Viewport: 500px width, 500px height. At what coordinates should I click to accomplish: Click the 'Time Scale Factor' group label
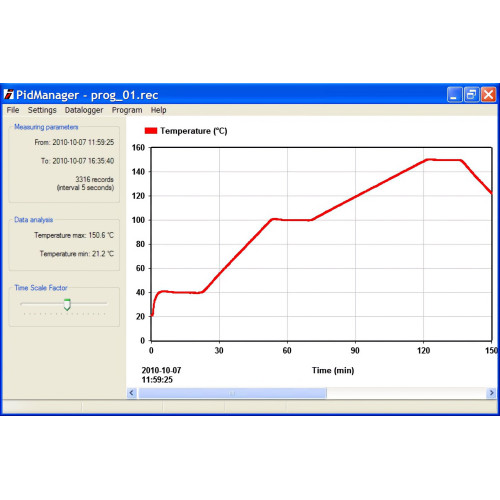pyautogui.click(x=41, y=288)
